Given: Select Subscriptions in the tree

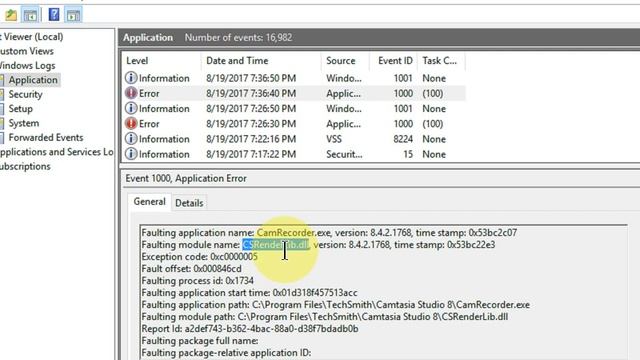Looking at the screenshot, I should coord(25,167).
